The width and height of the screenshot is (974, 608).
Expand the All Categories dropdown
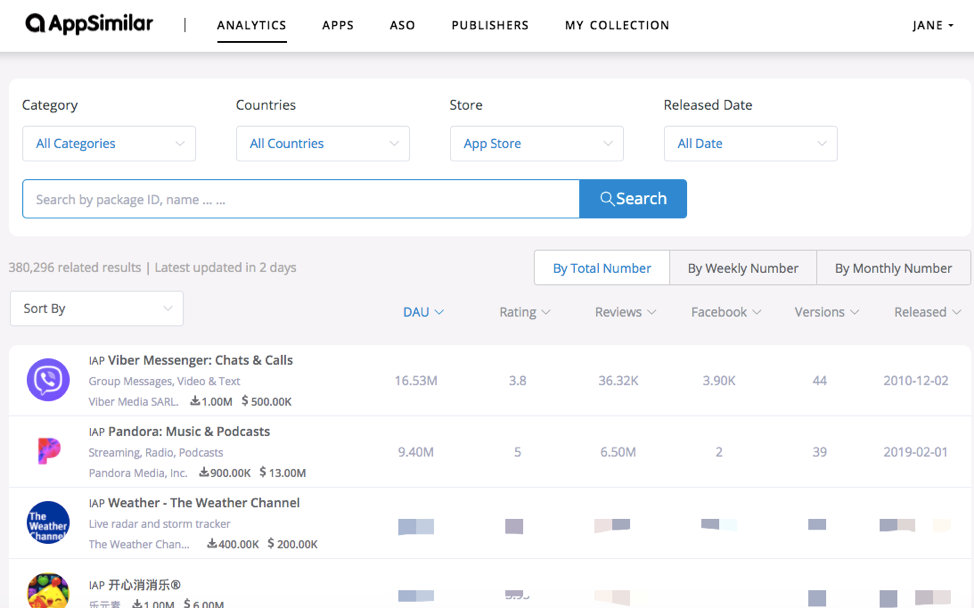[109, 144]
